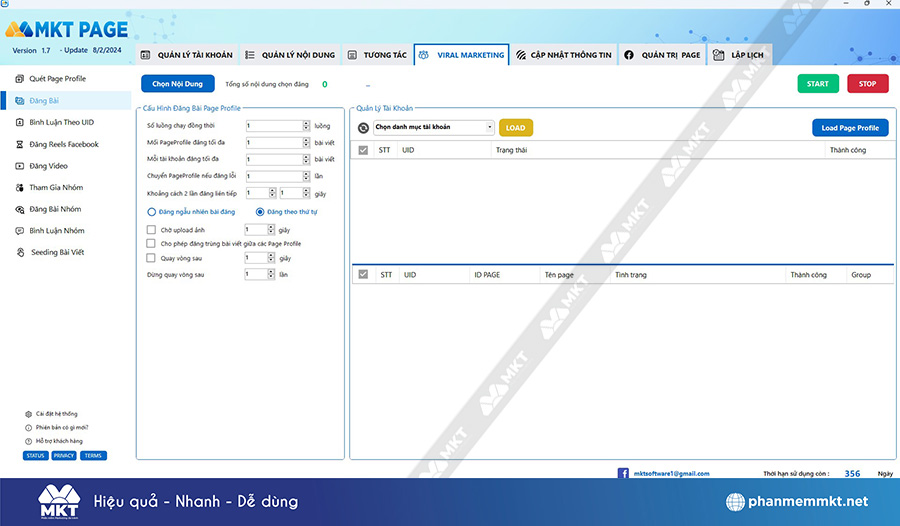900x526 pixels.
Task: Click the green START button
Action: point(818,84)
